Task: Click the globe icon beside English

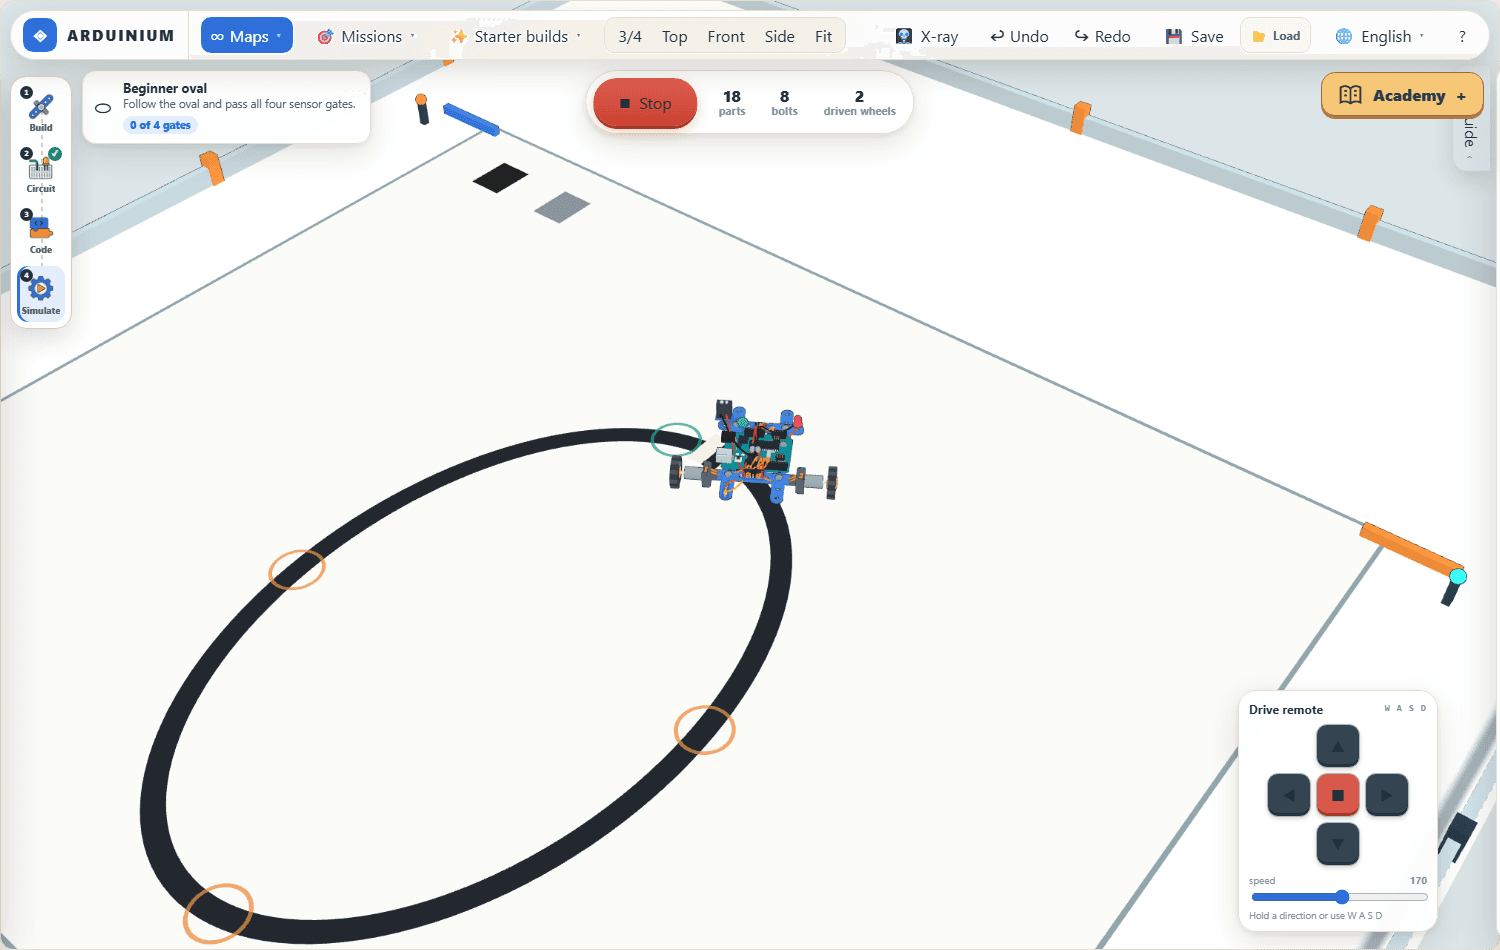Action: (x=1344, y=36)
